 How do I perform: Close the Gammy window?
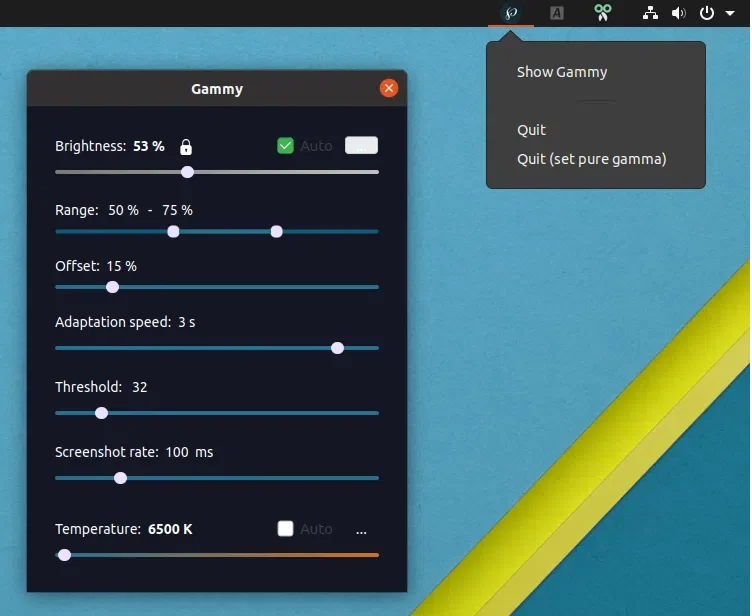coord(388,88)
